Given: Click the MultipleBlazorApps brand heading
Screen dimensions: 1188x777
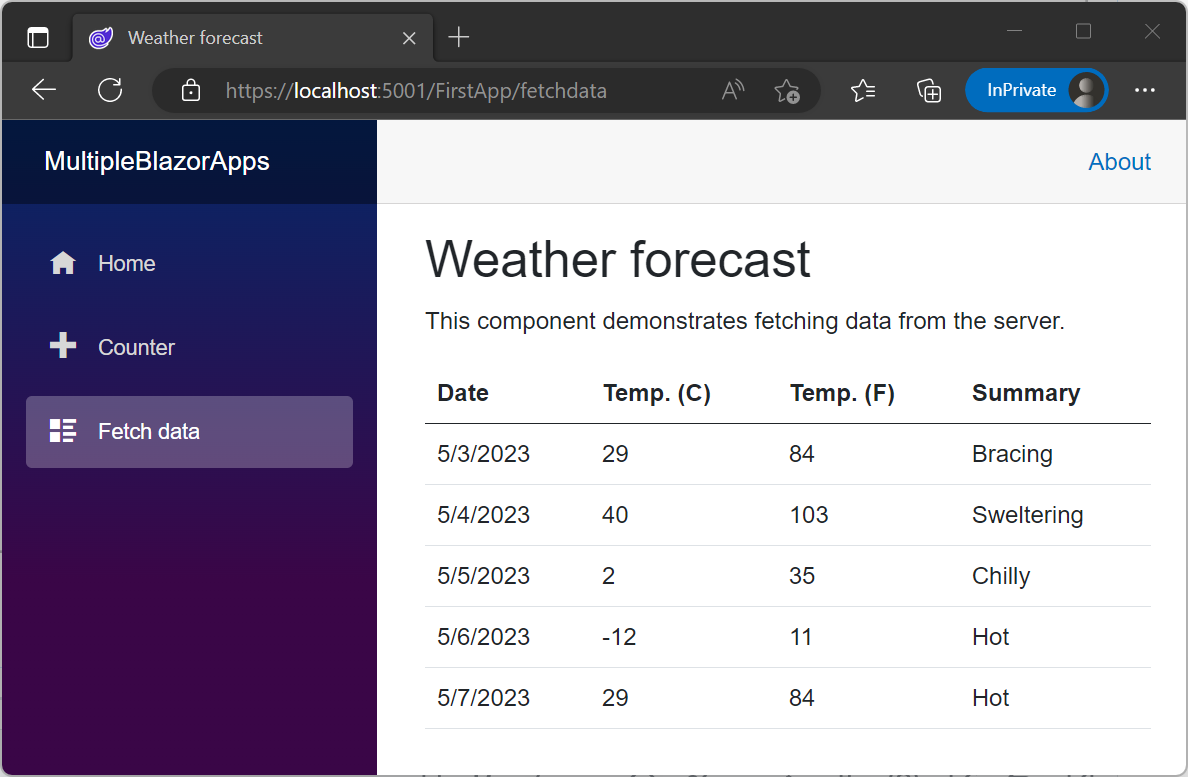Looking at the screenshot, I should tap(156, 161).
